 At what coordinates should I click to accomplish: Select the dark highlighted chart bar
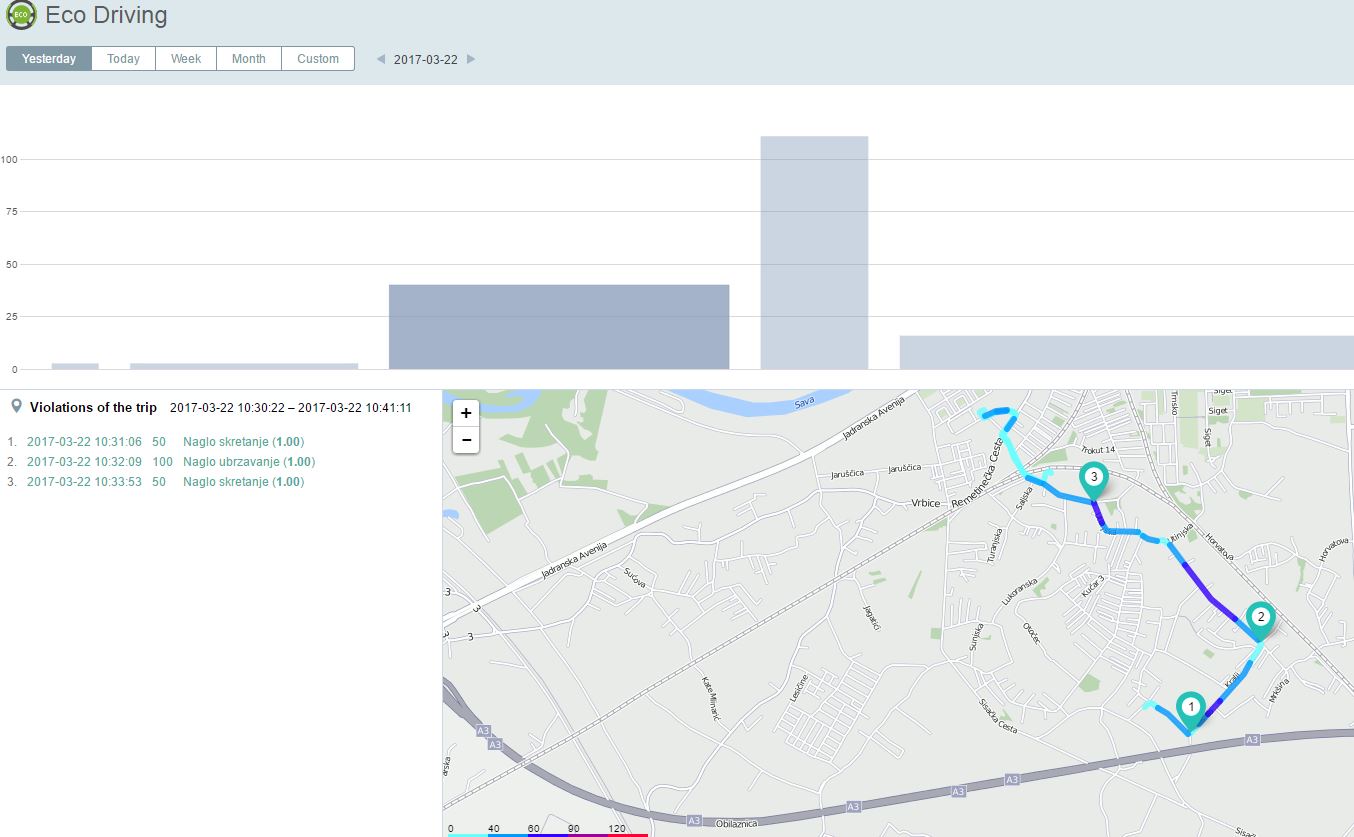558,327
